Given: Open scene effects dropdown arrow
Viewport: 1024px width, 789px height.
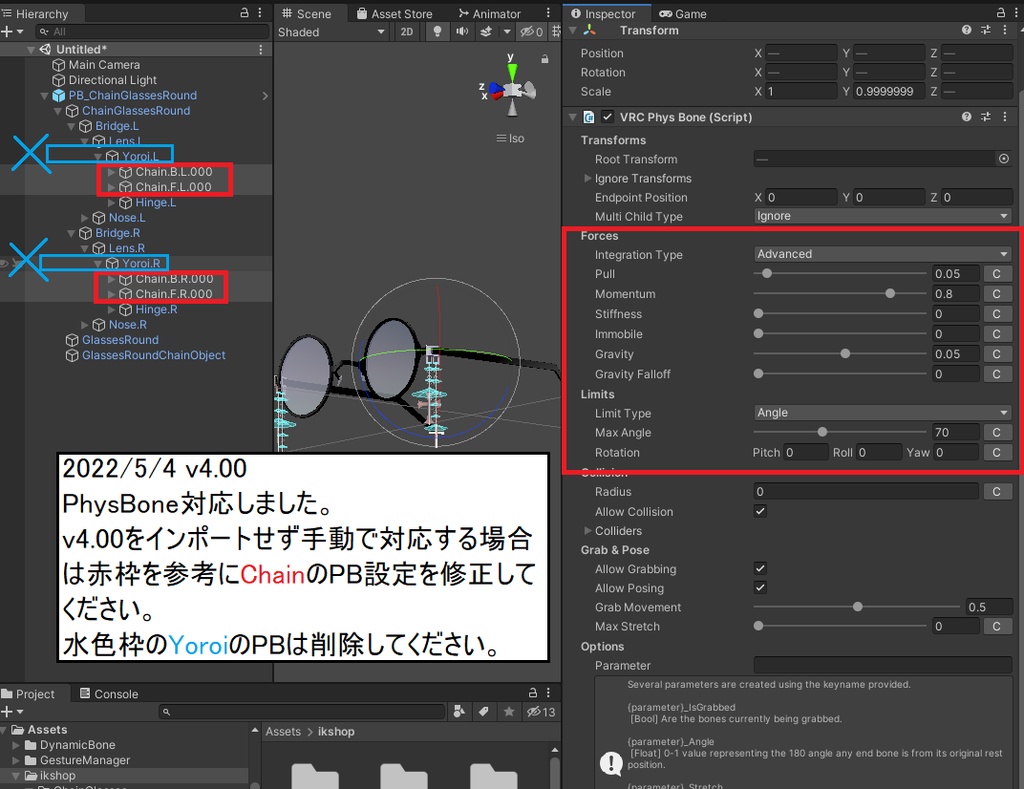Looking at the screenshot, I should coord(506,31).
